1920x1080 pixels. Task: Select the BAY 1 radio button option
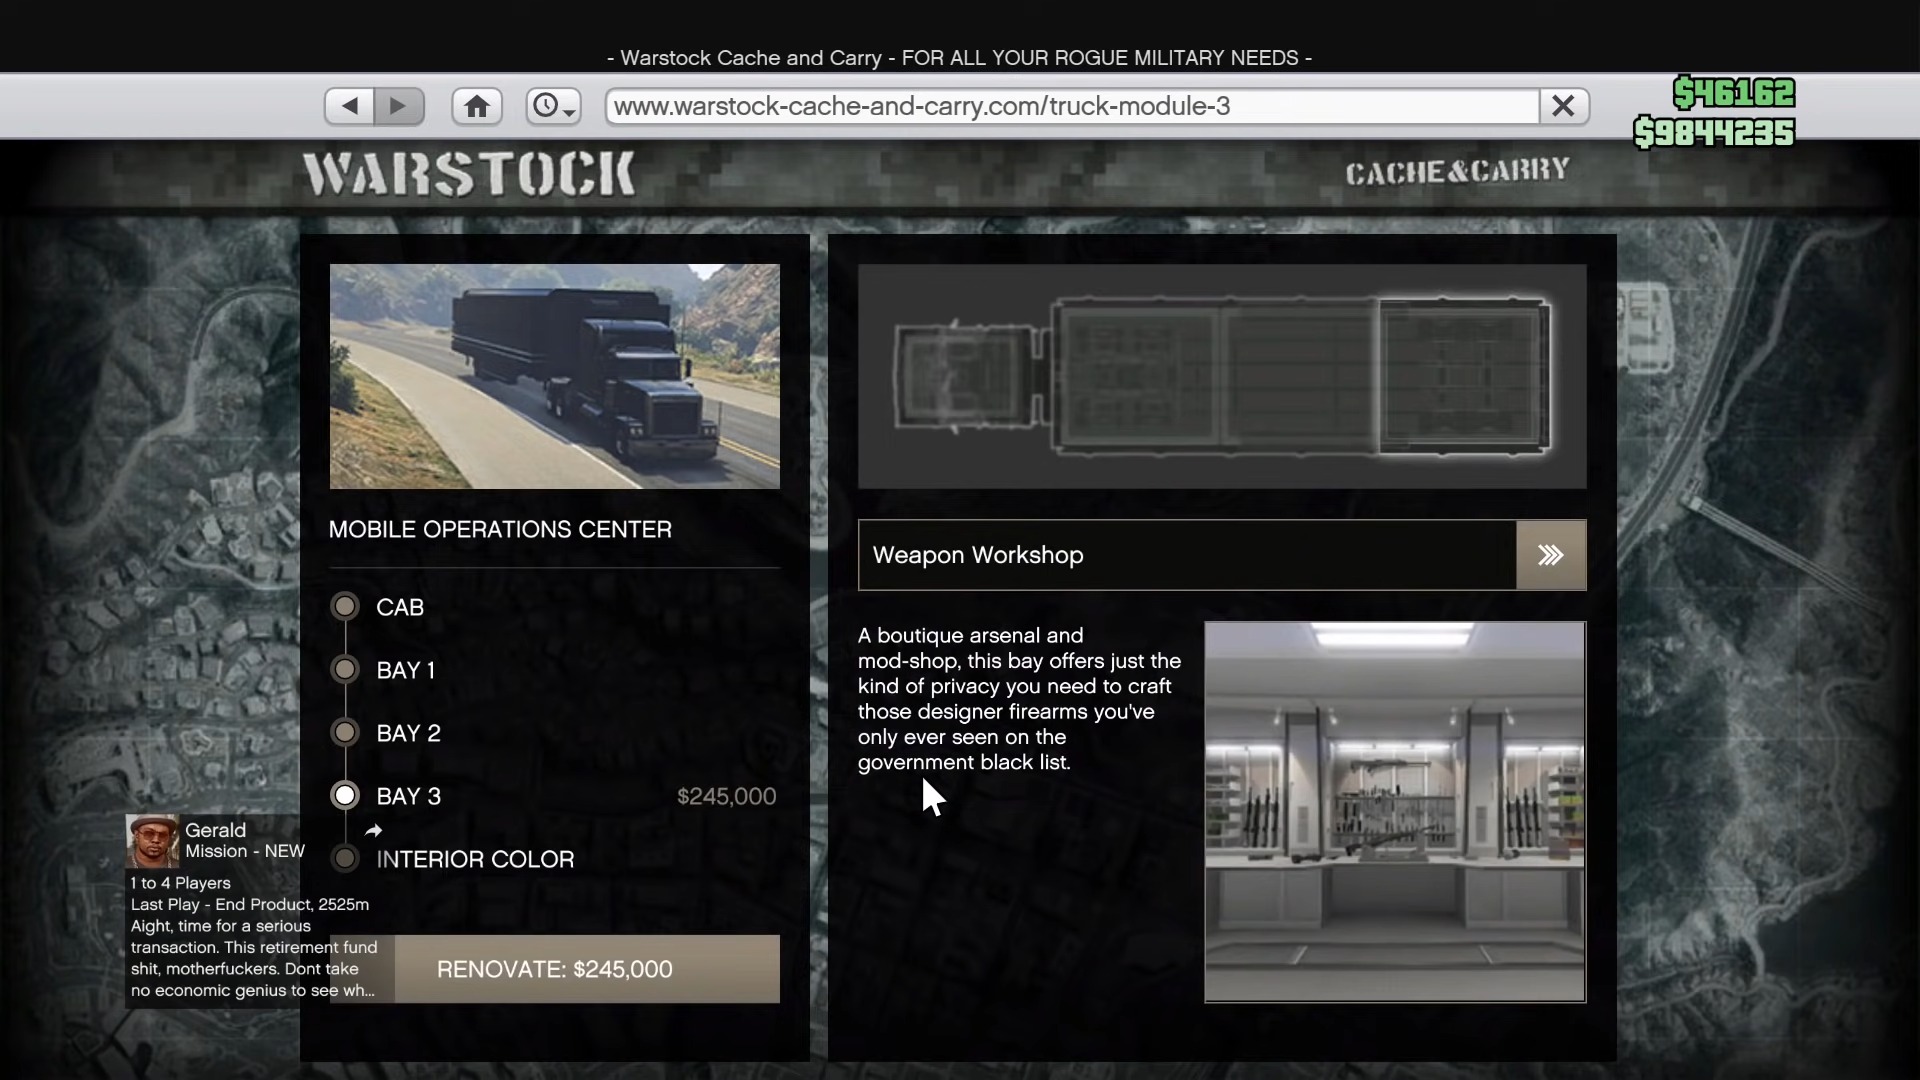coord(344,670)
